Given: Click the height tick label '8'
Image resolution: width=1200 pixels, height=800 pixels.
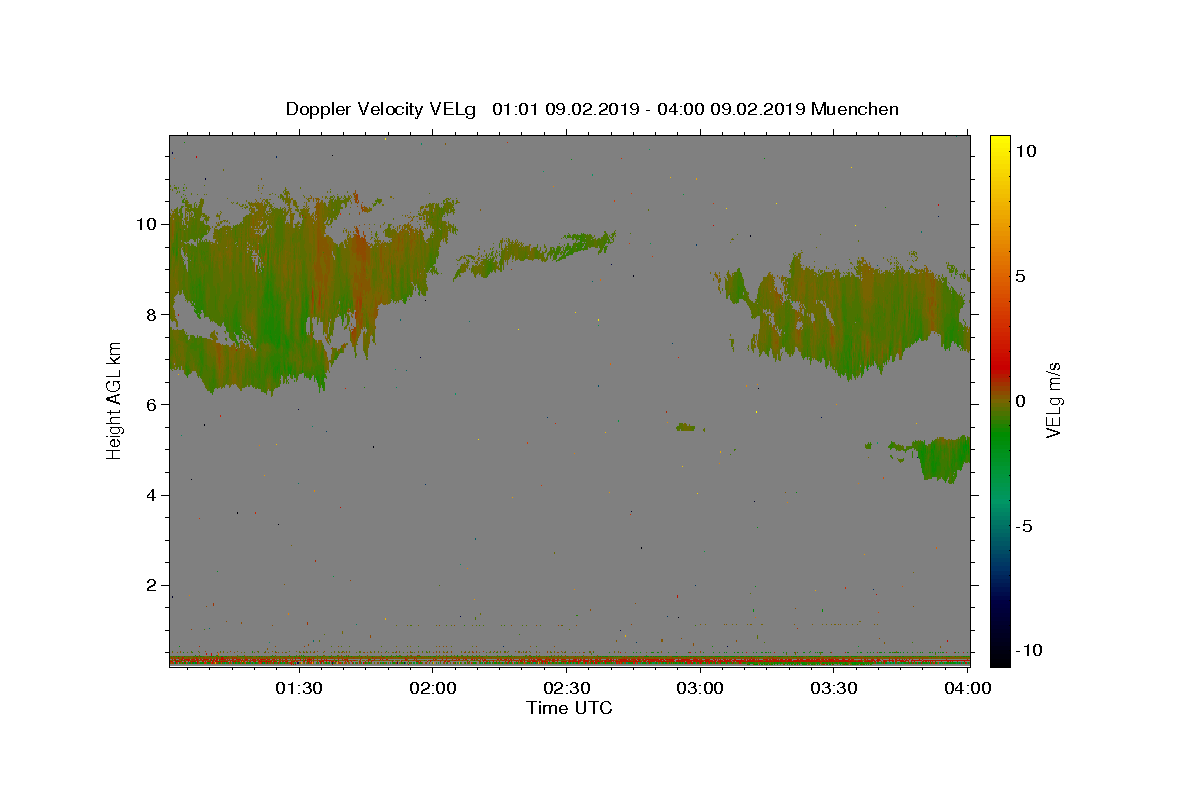Looking at the screenshot, I should coord(152,314).
